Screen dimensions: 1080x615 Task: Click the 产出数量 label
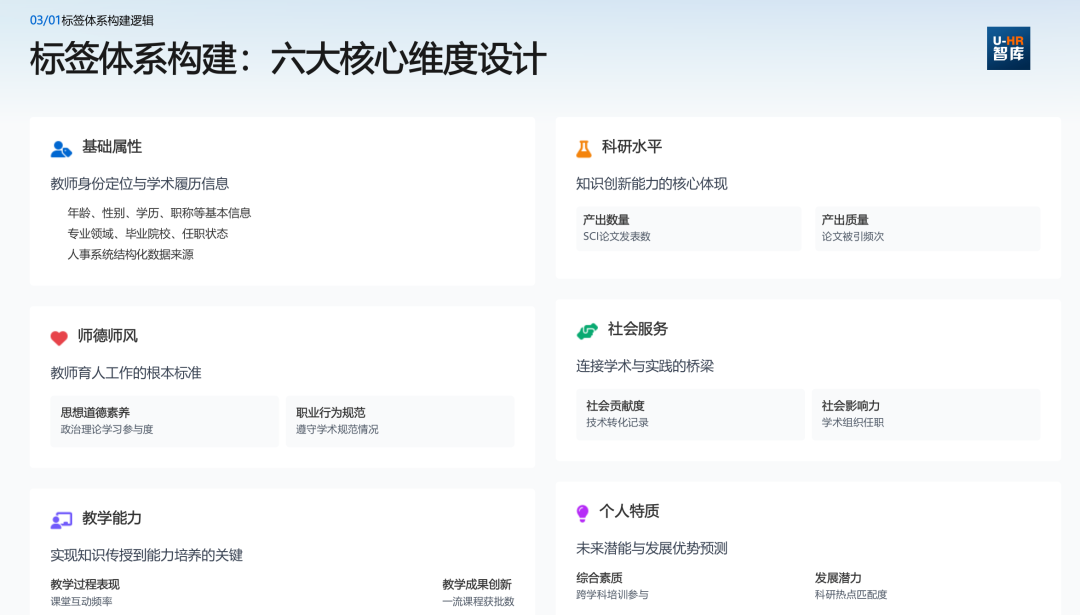click(x=606, y=220)
